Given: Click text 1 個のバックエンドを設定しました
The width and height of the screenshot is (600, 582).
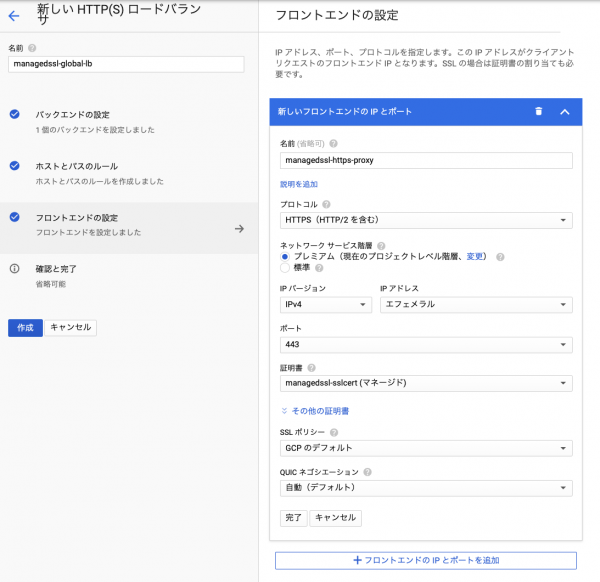Looking at the screenshot, I should [x=95, y=130].
